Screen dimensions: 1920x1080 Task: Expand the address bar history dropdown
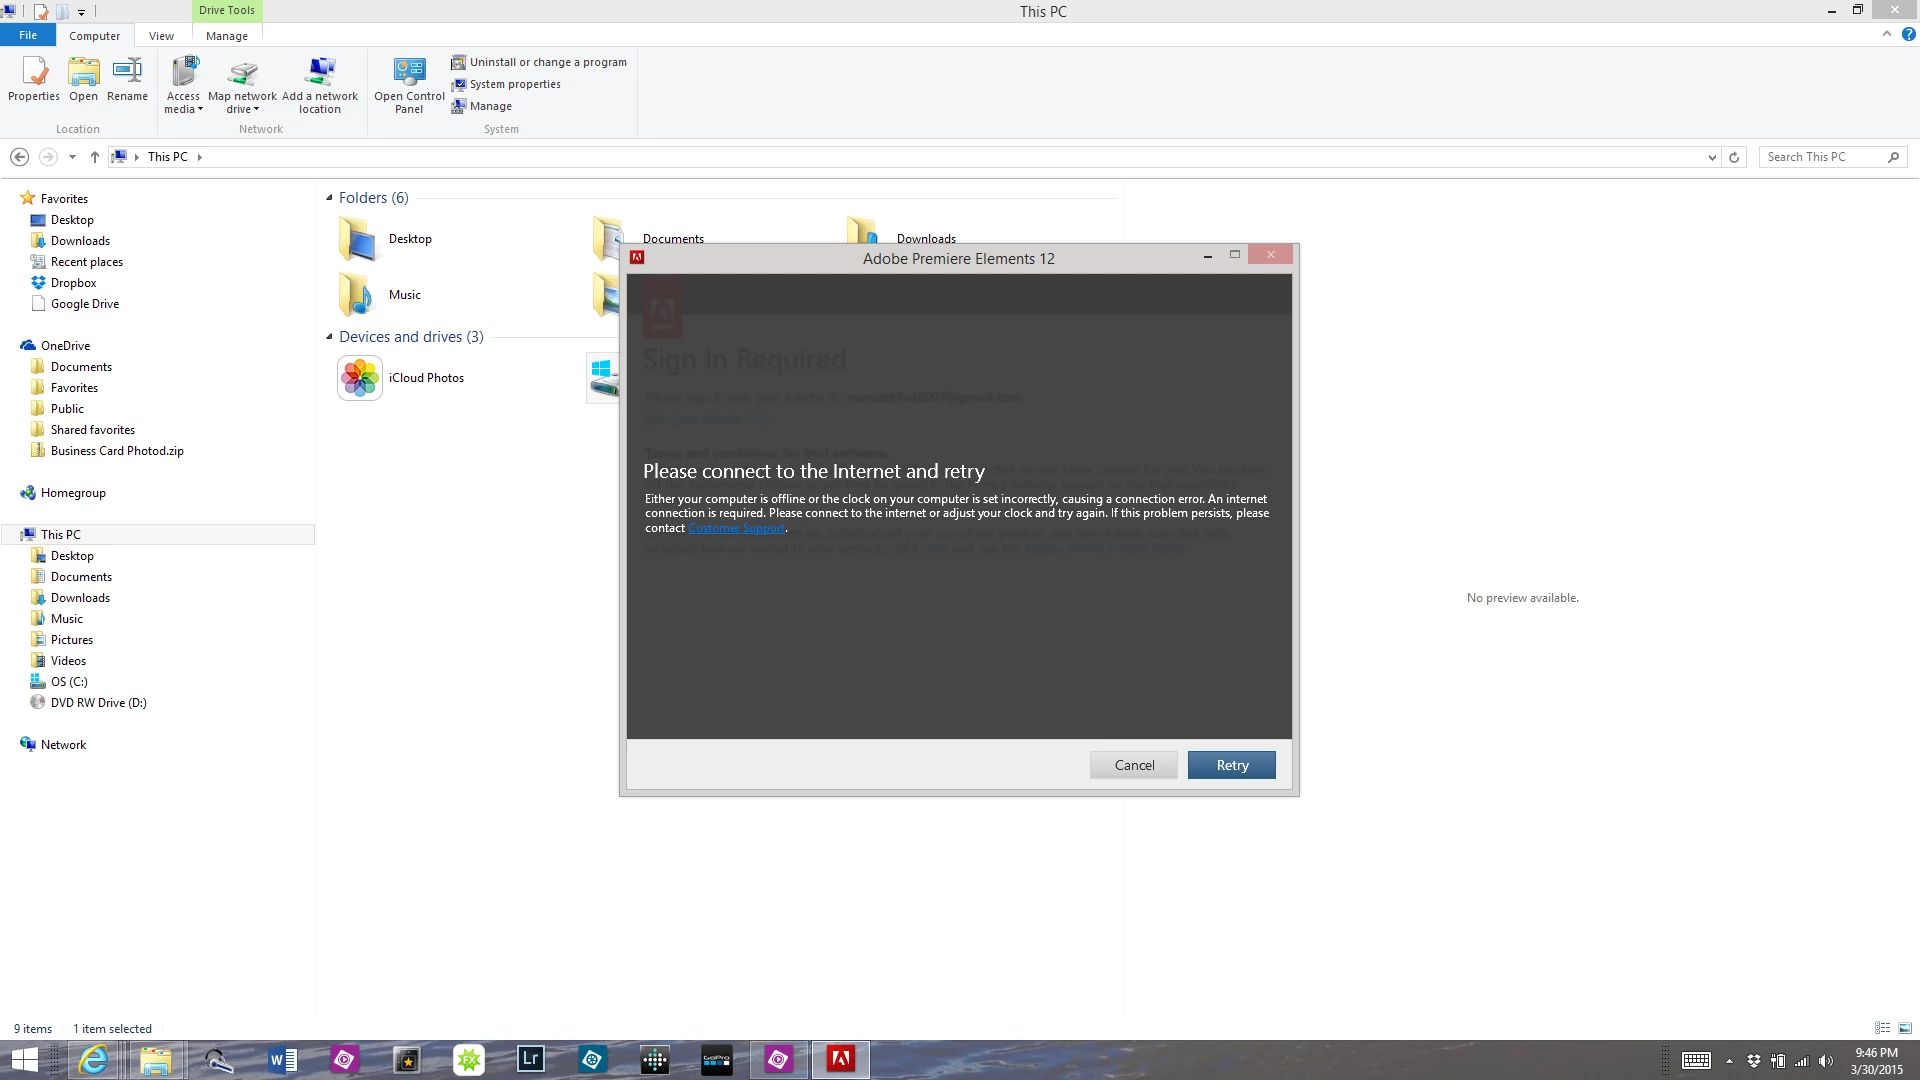1712,157
